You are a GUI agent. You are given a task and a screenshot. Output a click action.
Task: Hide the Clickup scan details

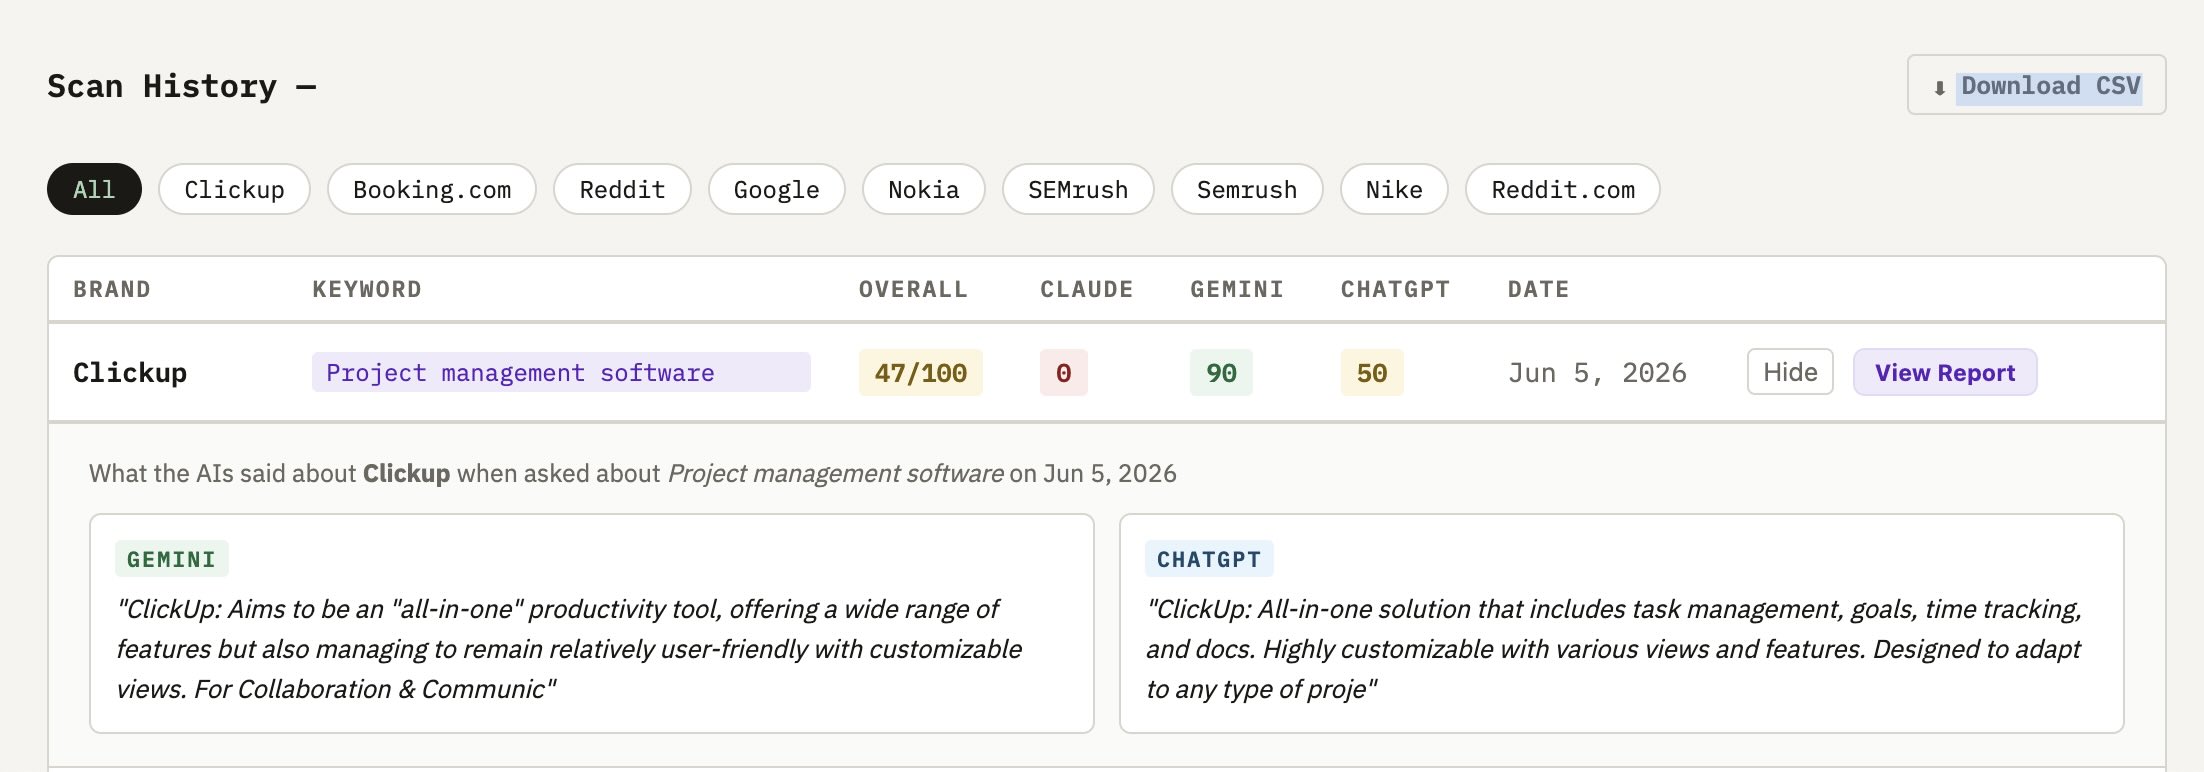[x=1790, y=372]
